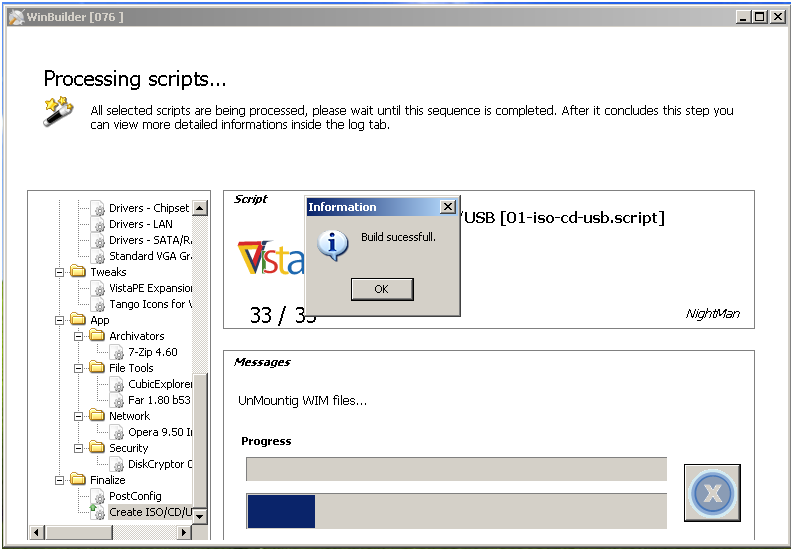Screen dimensions: 793x551
Task: Click the WinBuilder title bar icon
Action: pos(16,17)
